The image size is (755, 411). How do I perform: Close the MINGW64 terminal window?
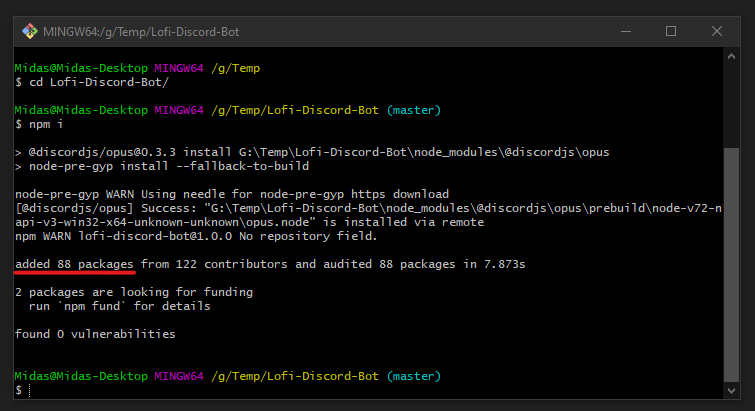[717, 32]
